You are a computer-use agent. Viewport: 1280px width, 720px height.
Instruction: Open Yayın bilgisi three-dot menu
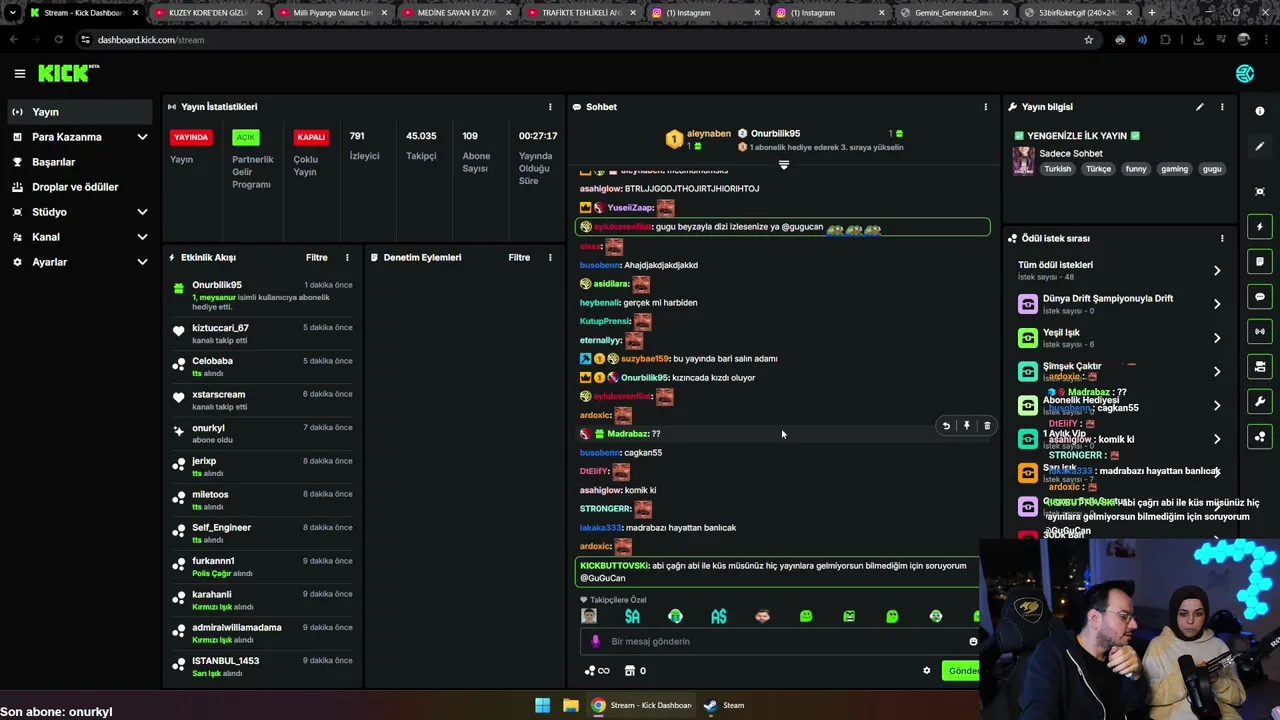(x=1222, y=107)
